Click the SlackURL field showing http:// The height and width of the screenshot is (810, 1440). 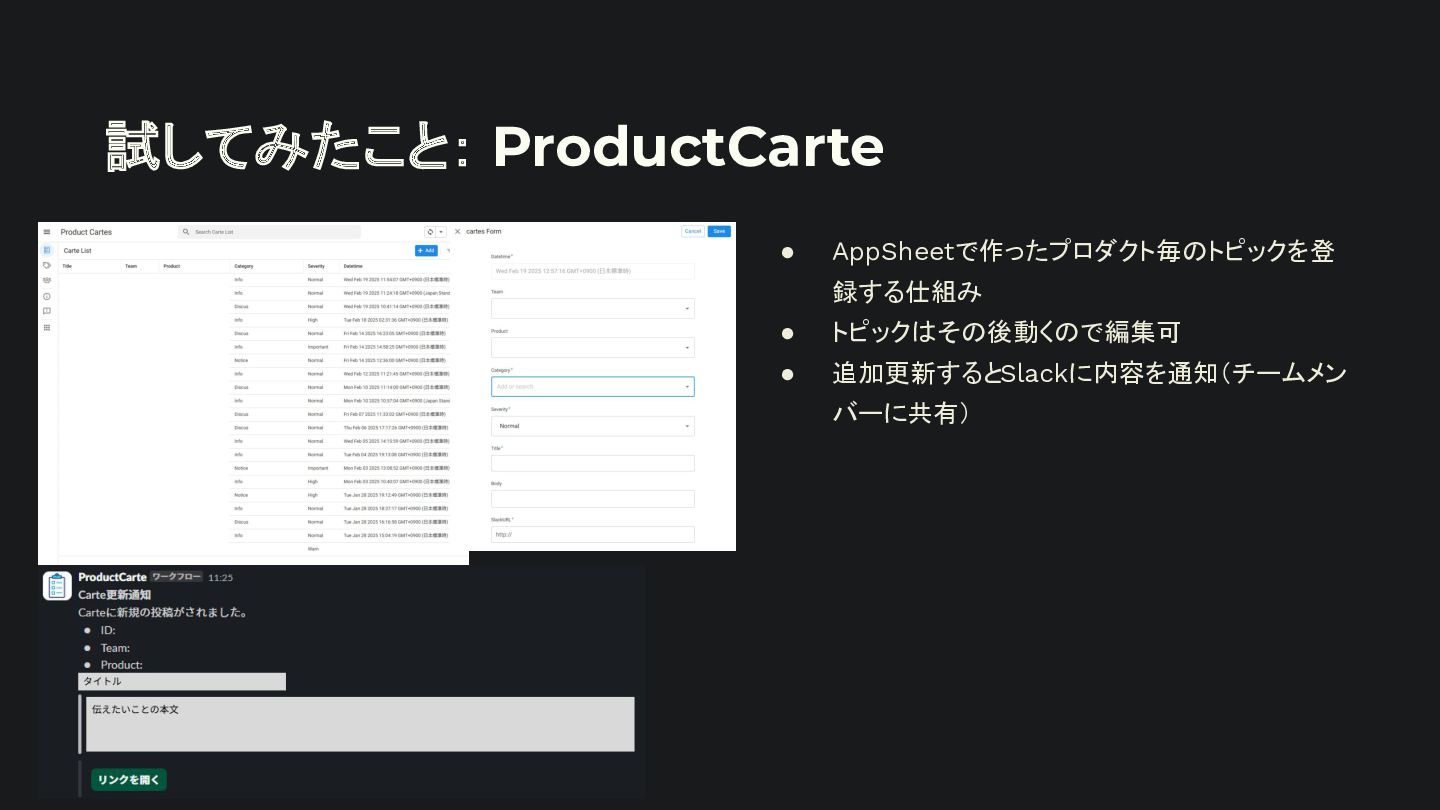[x=592, y=534]
